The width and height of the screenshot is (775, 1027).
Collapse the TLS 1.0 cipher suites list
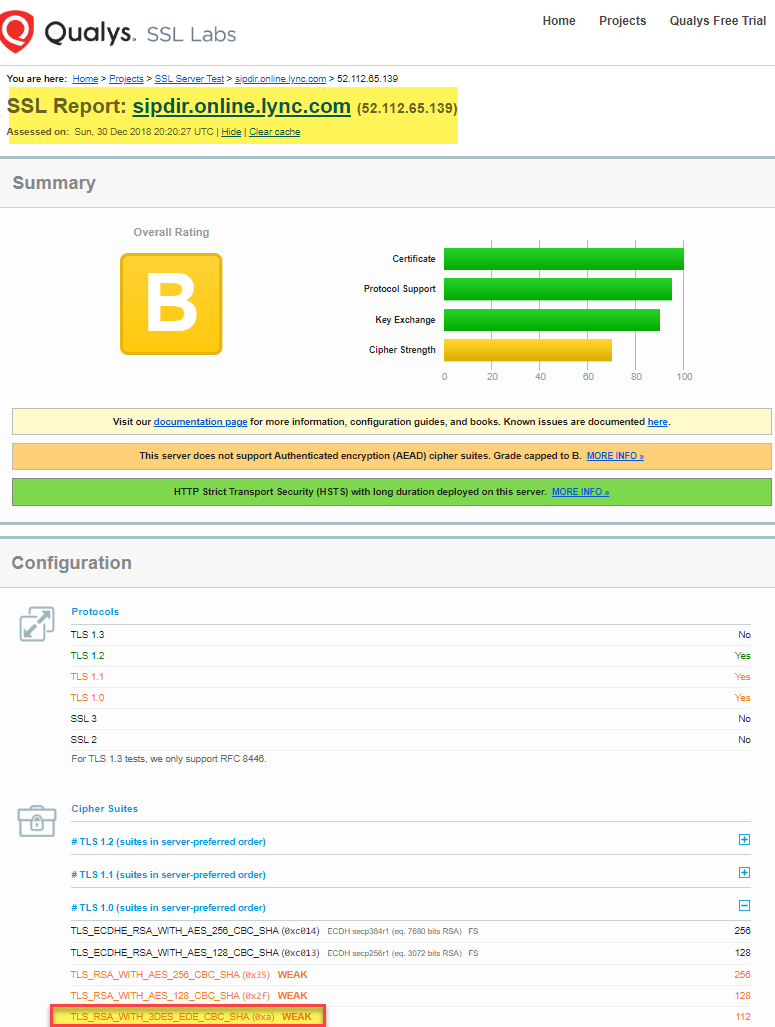click(x=744, y=906)
